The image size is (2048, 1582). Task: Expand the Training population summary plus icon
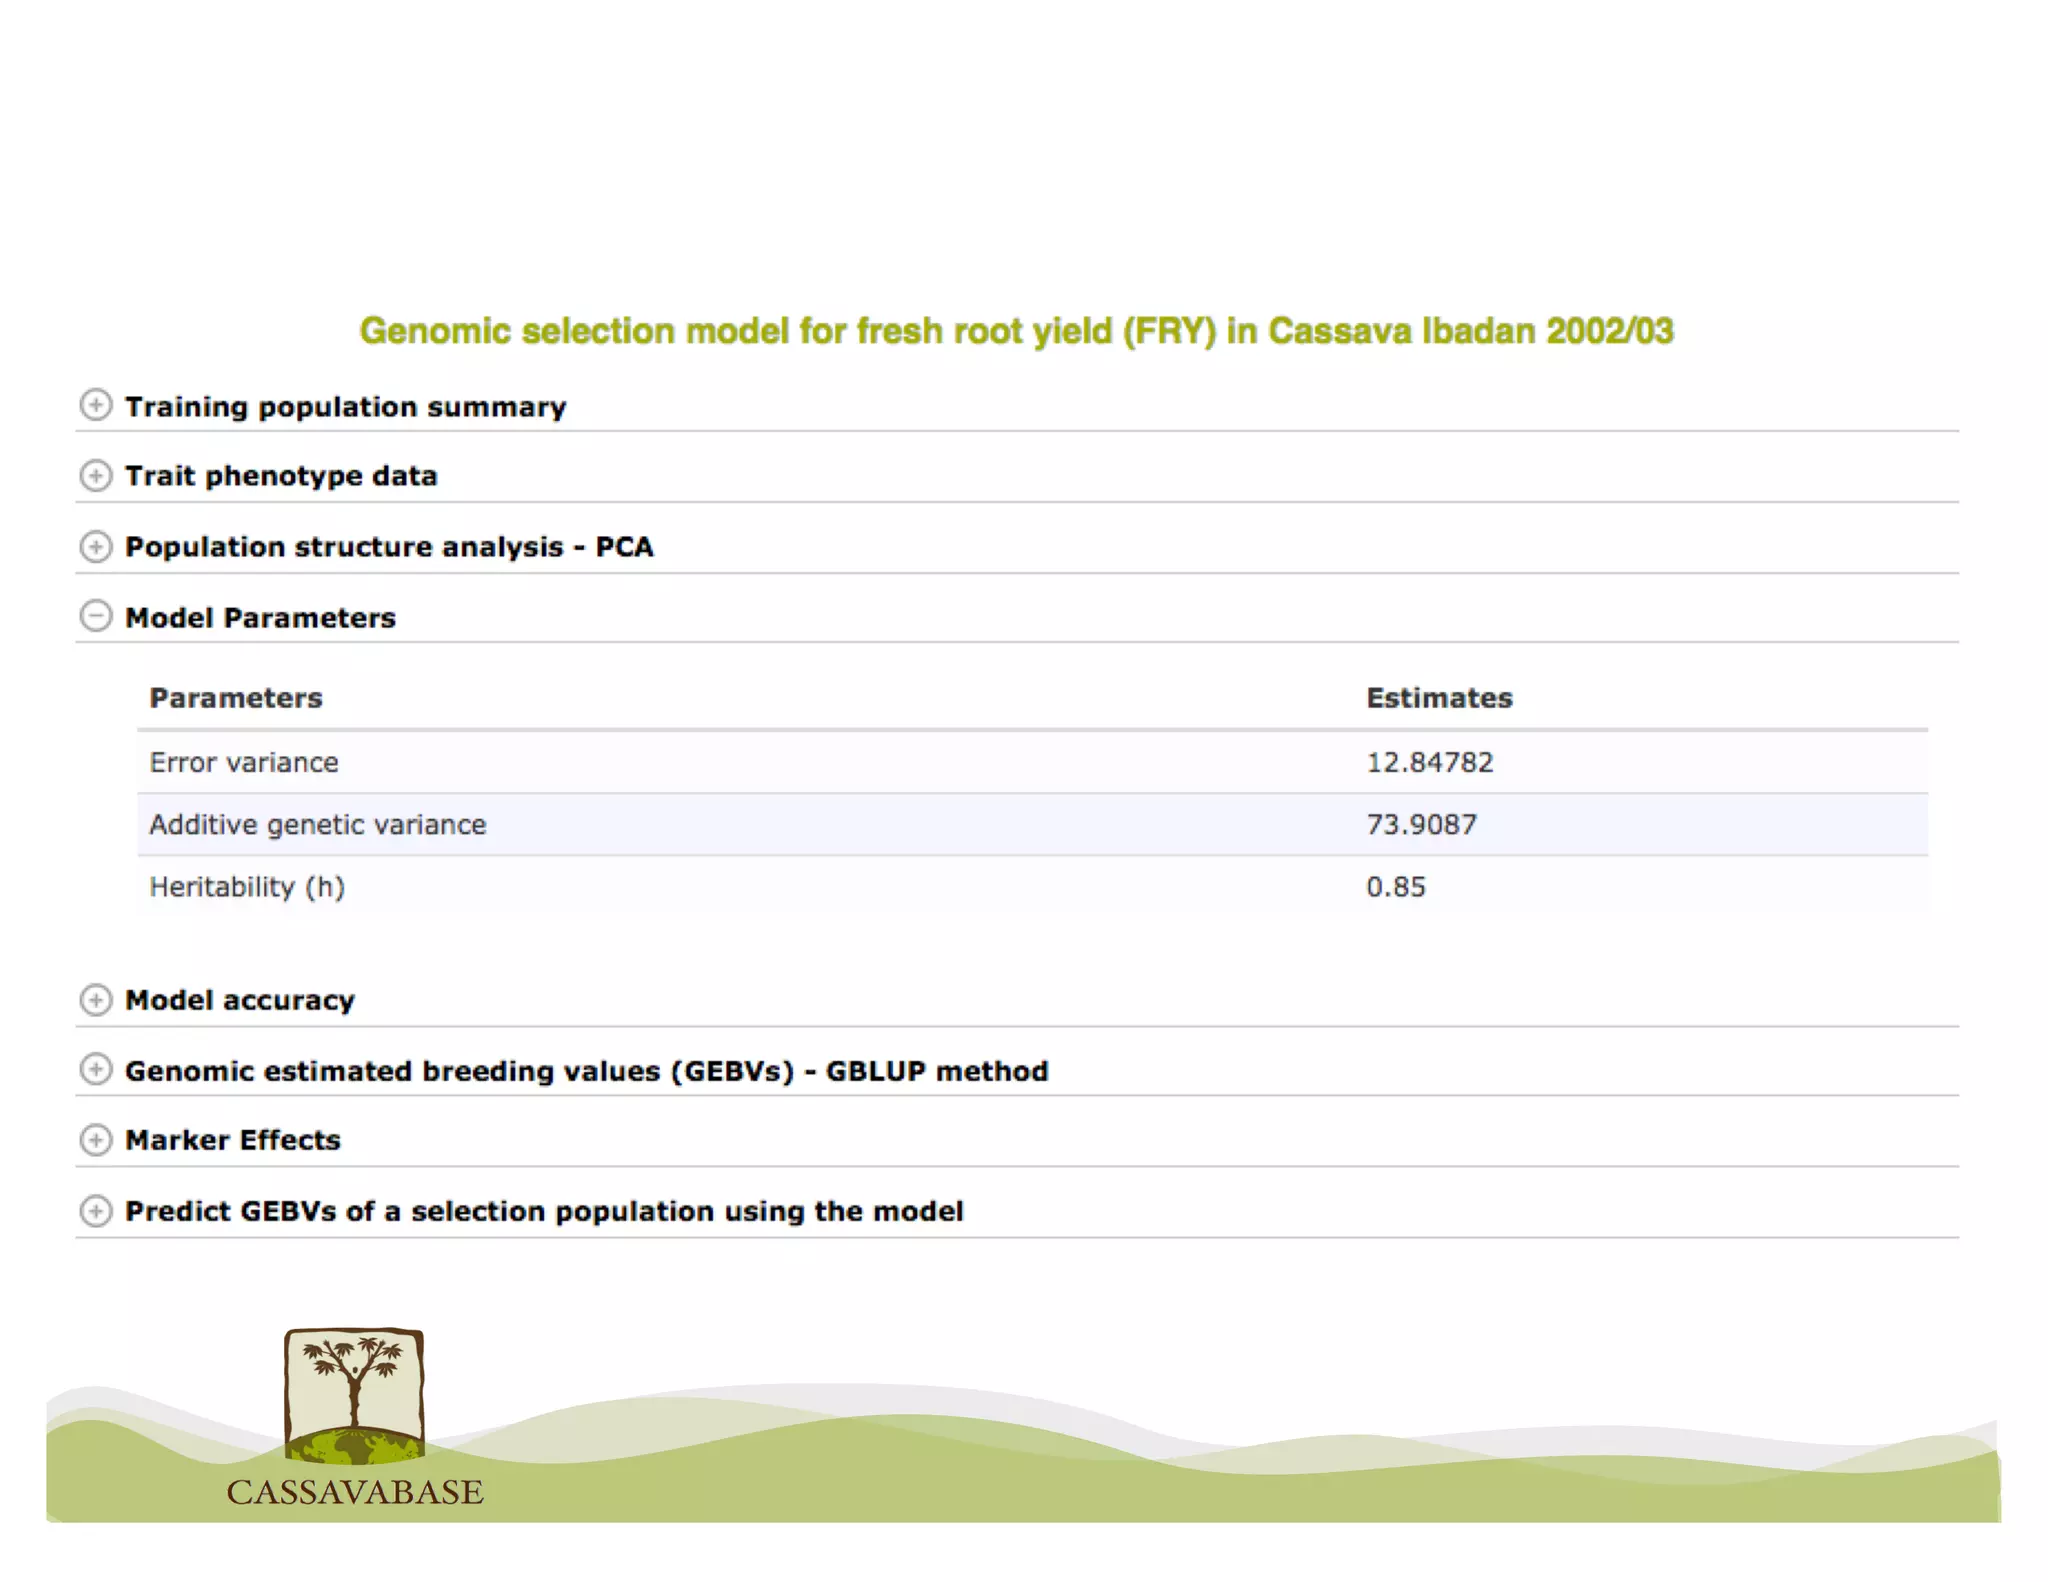pyautogui.click(x=95, y=405)
